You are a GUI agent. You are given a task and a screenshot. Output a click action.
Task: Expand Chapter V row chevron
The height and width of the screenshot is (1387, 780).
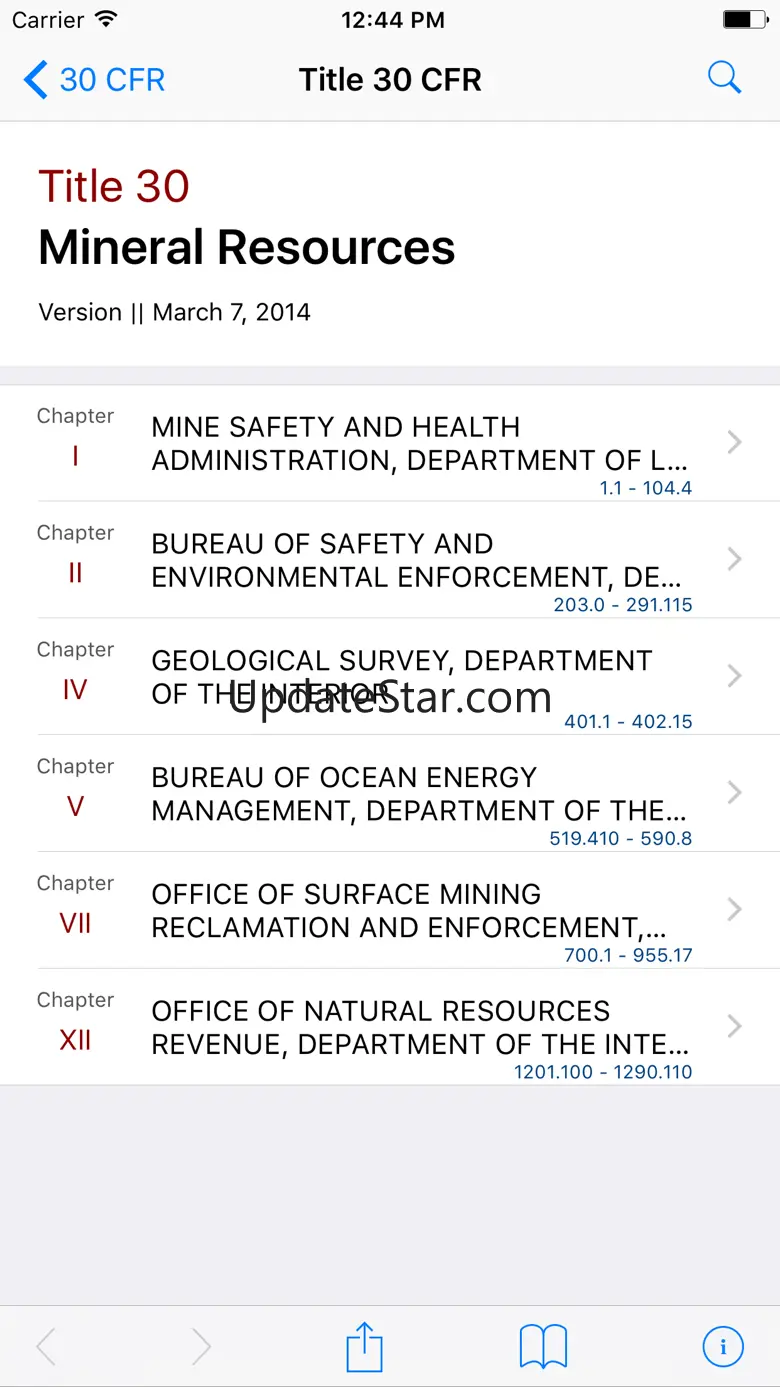coord(735,792)
